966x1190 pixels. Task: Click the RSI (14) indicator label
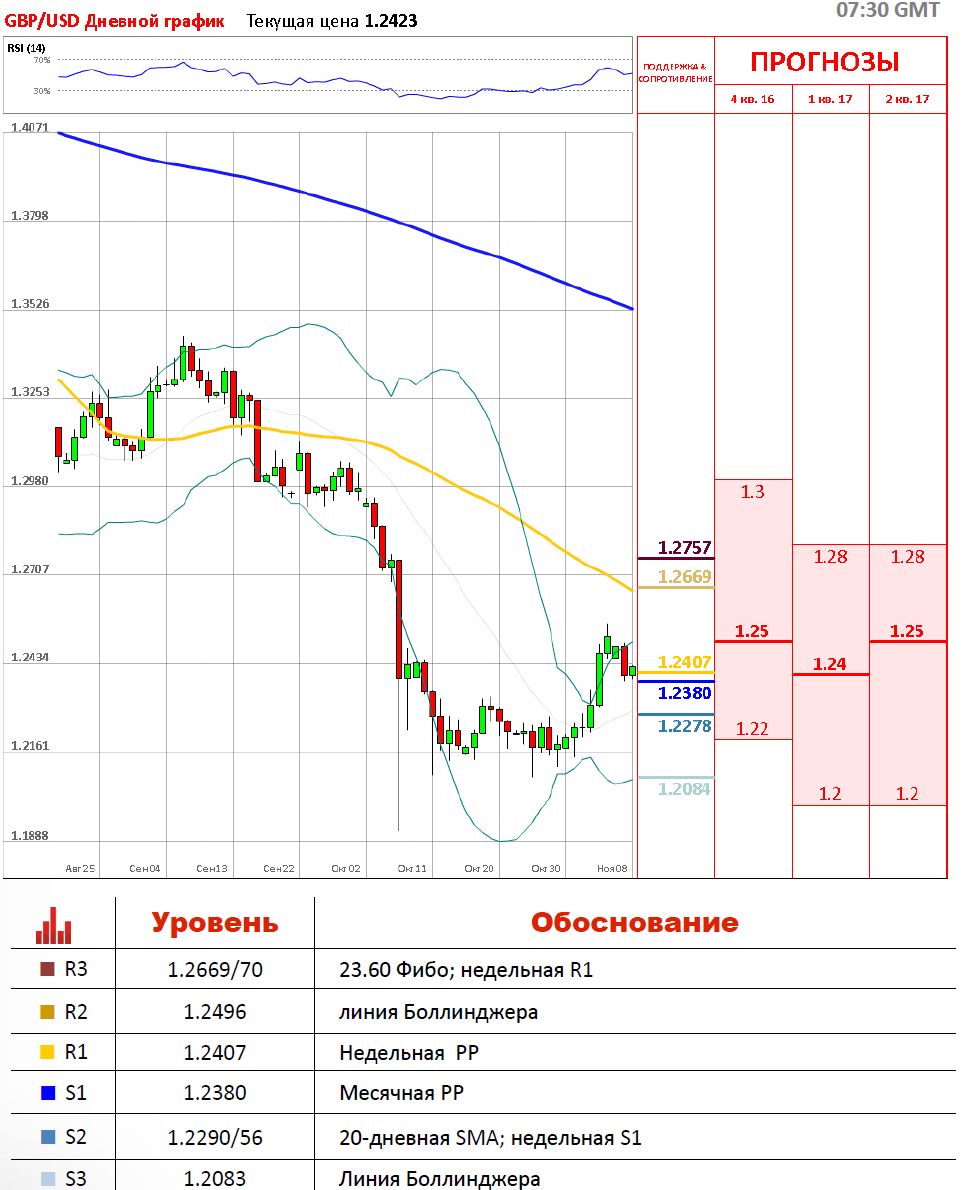27,48
